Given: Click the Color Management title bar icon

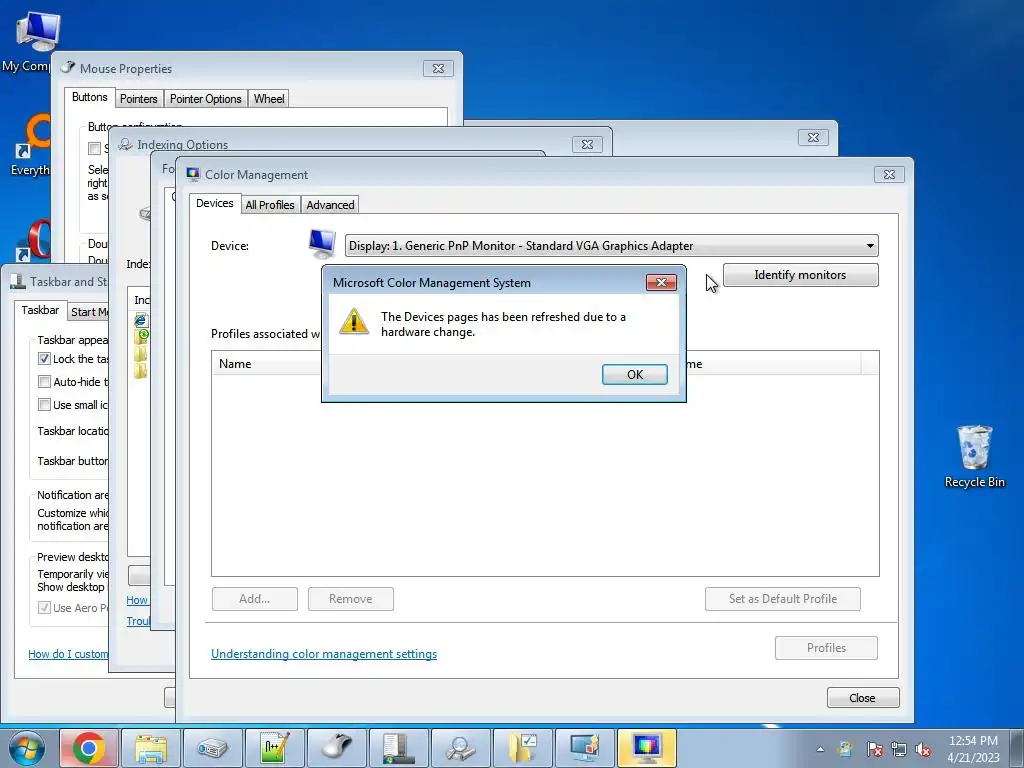Looking at the screenshot, I should tap(193, 174).
